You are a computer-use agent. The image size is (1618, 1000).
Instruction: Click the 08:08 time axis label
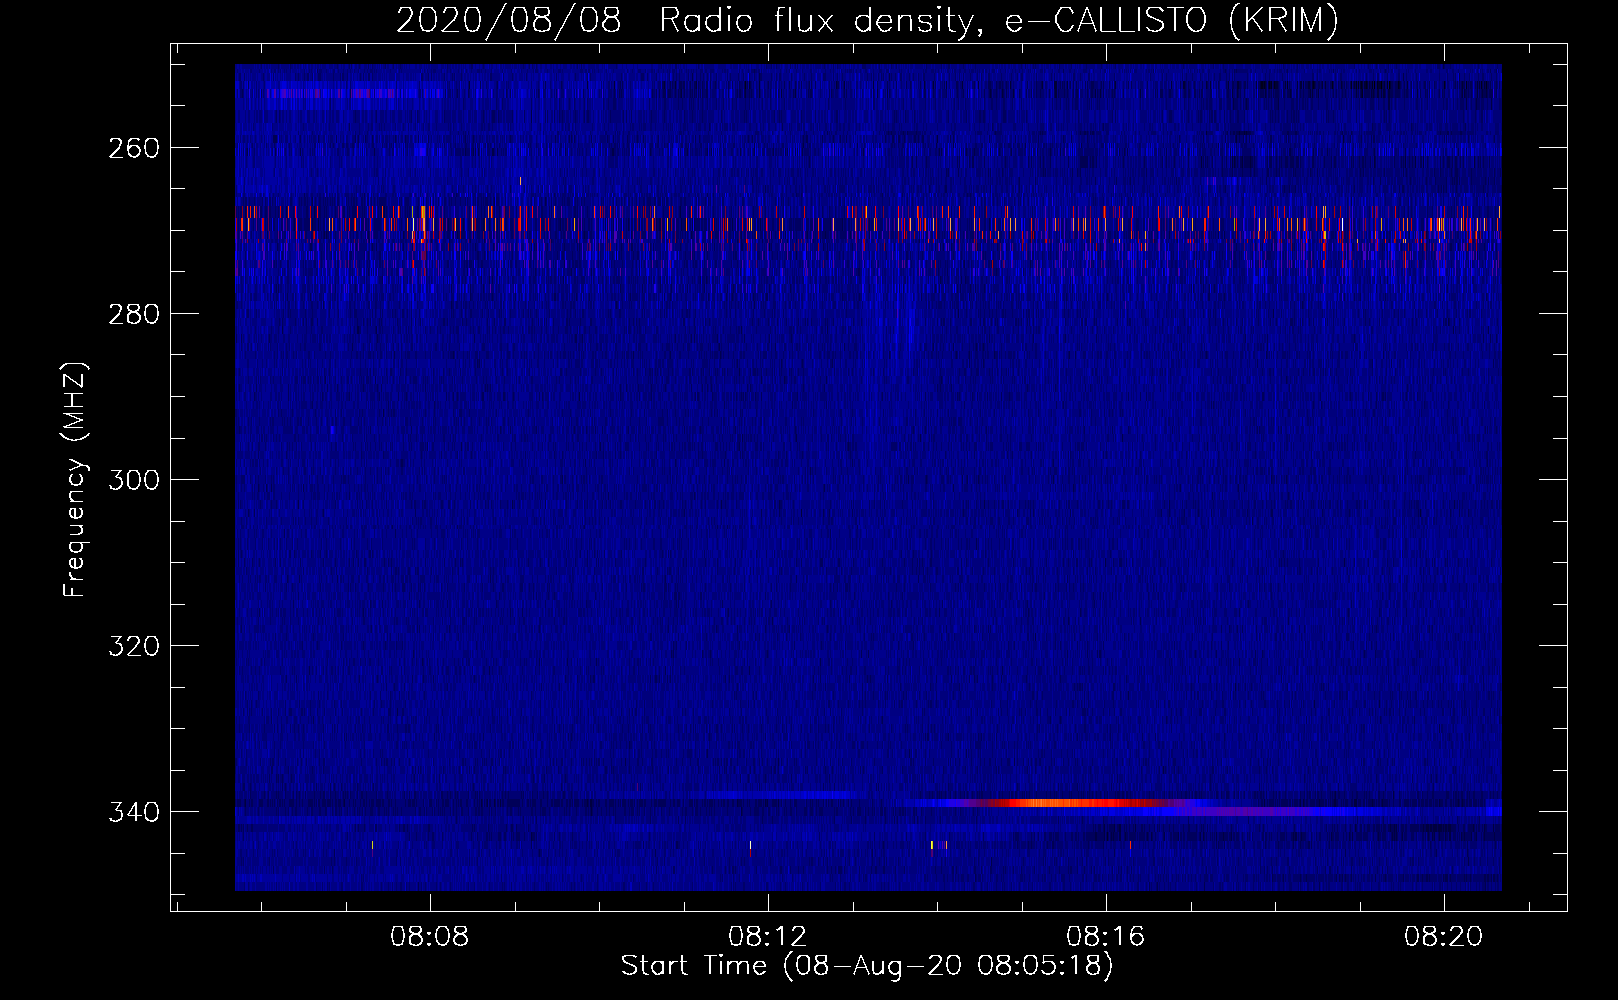[430, 936]
